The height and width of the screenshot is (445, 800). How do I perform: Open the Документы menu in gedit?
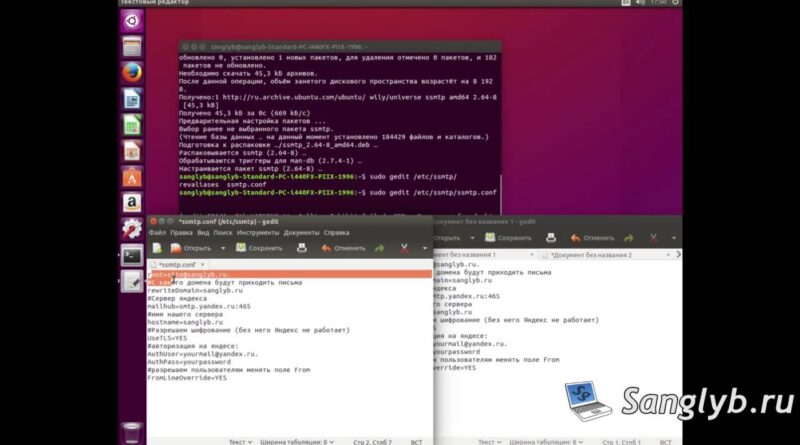point(302,233)
